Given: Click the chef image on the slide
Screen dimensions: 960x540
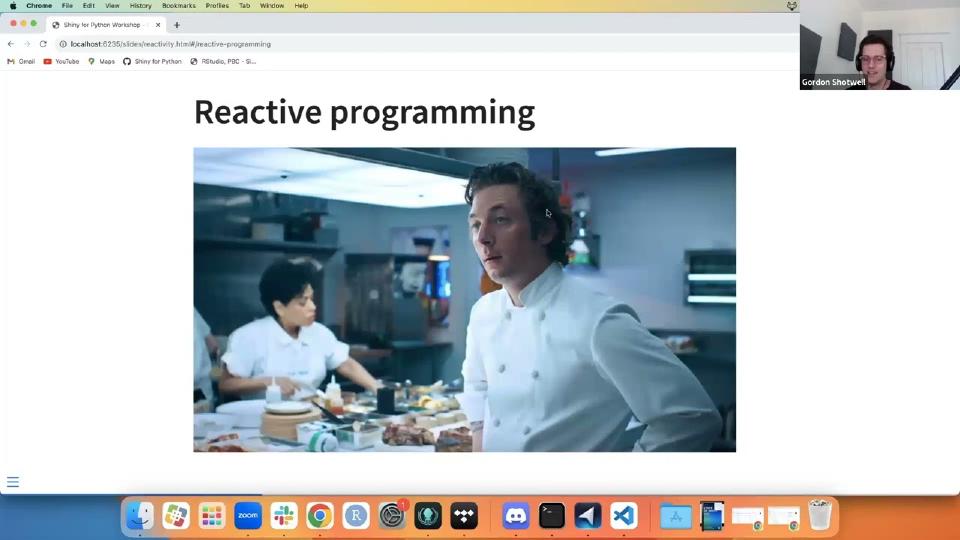Looking at the screenshot, I should [464, 300].
